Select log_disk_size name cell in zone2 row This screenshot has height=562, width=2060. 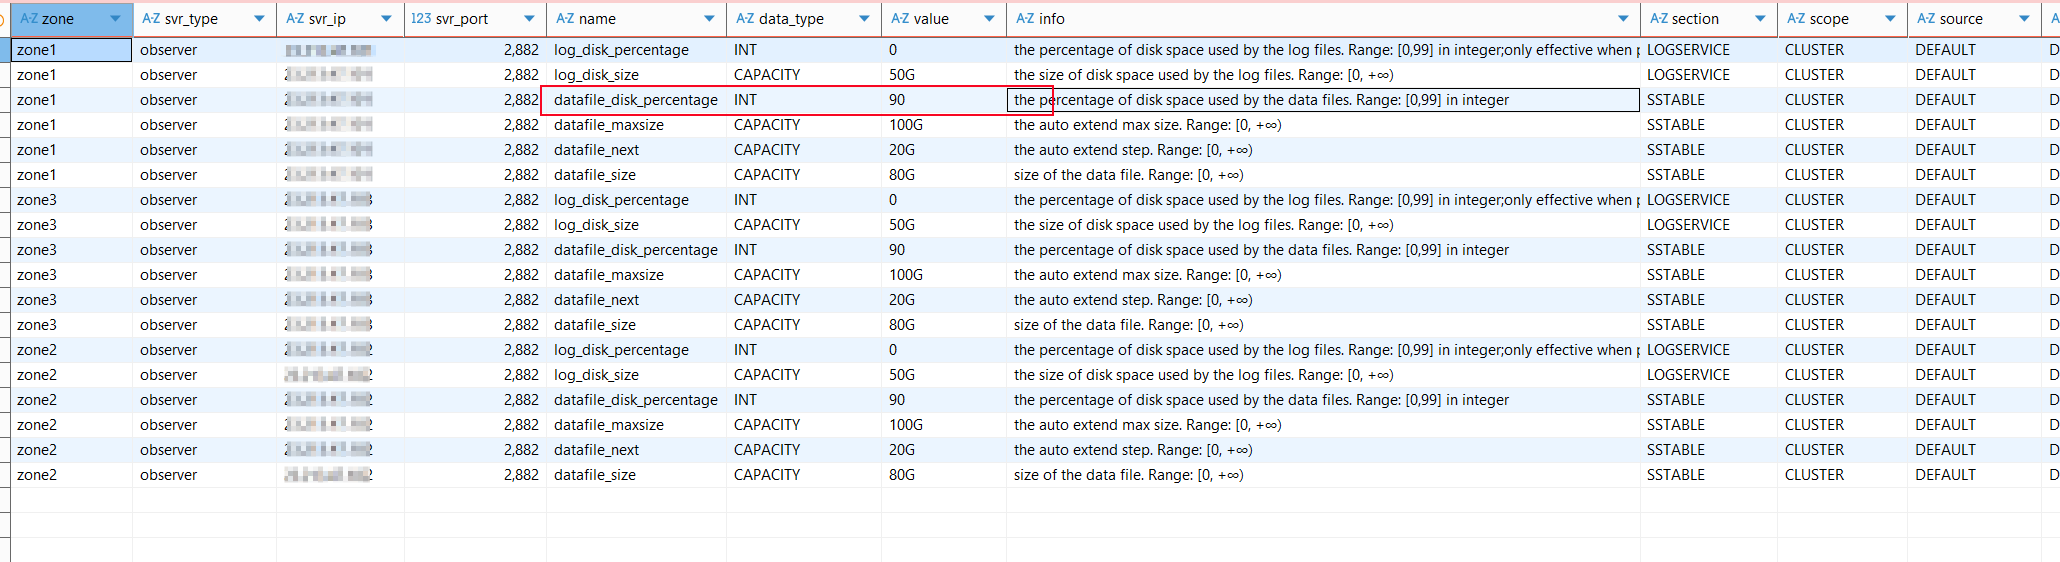636,375
